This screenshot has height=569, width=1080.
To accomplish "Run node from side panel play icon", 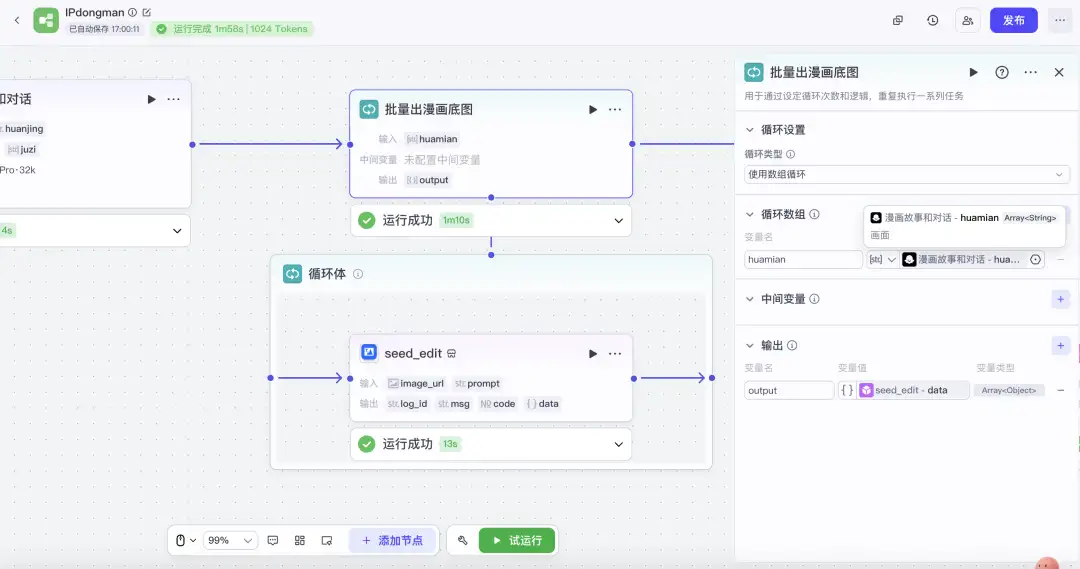I will (x=973, y=72).
